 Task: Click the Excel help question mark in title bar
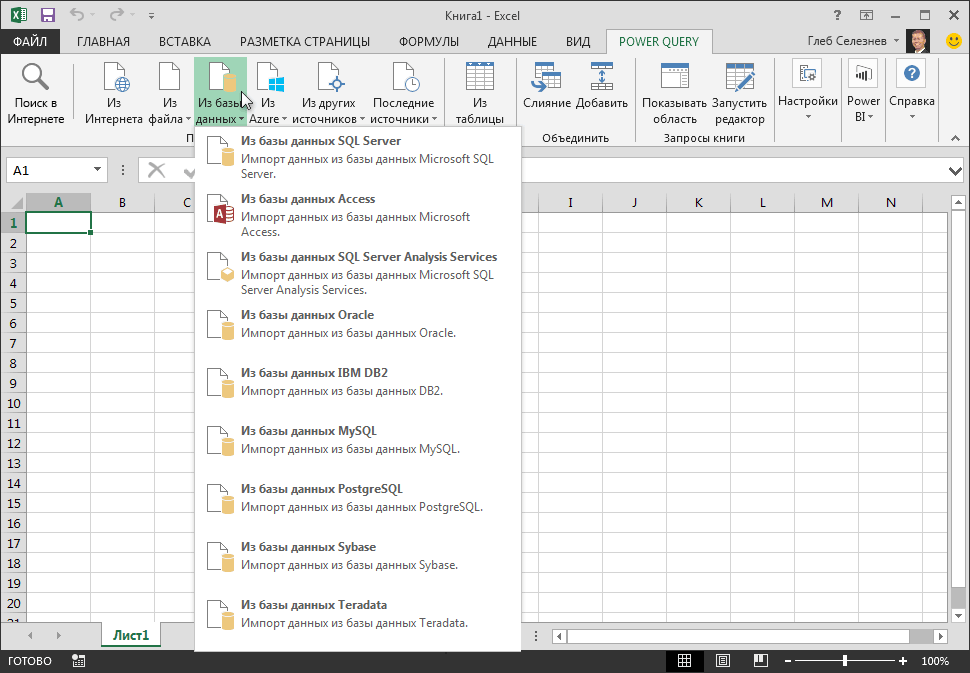click(x=838, y=15)
